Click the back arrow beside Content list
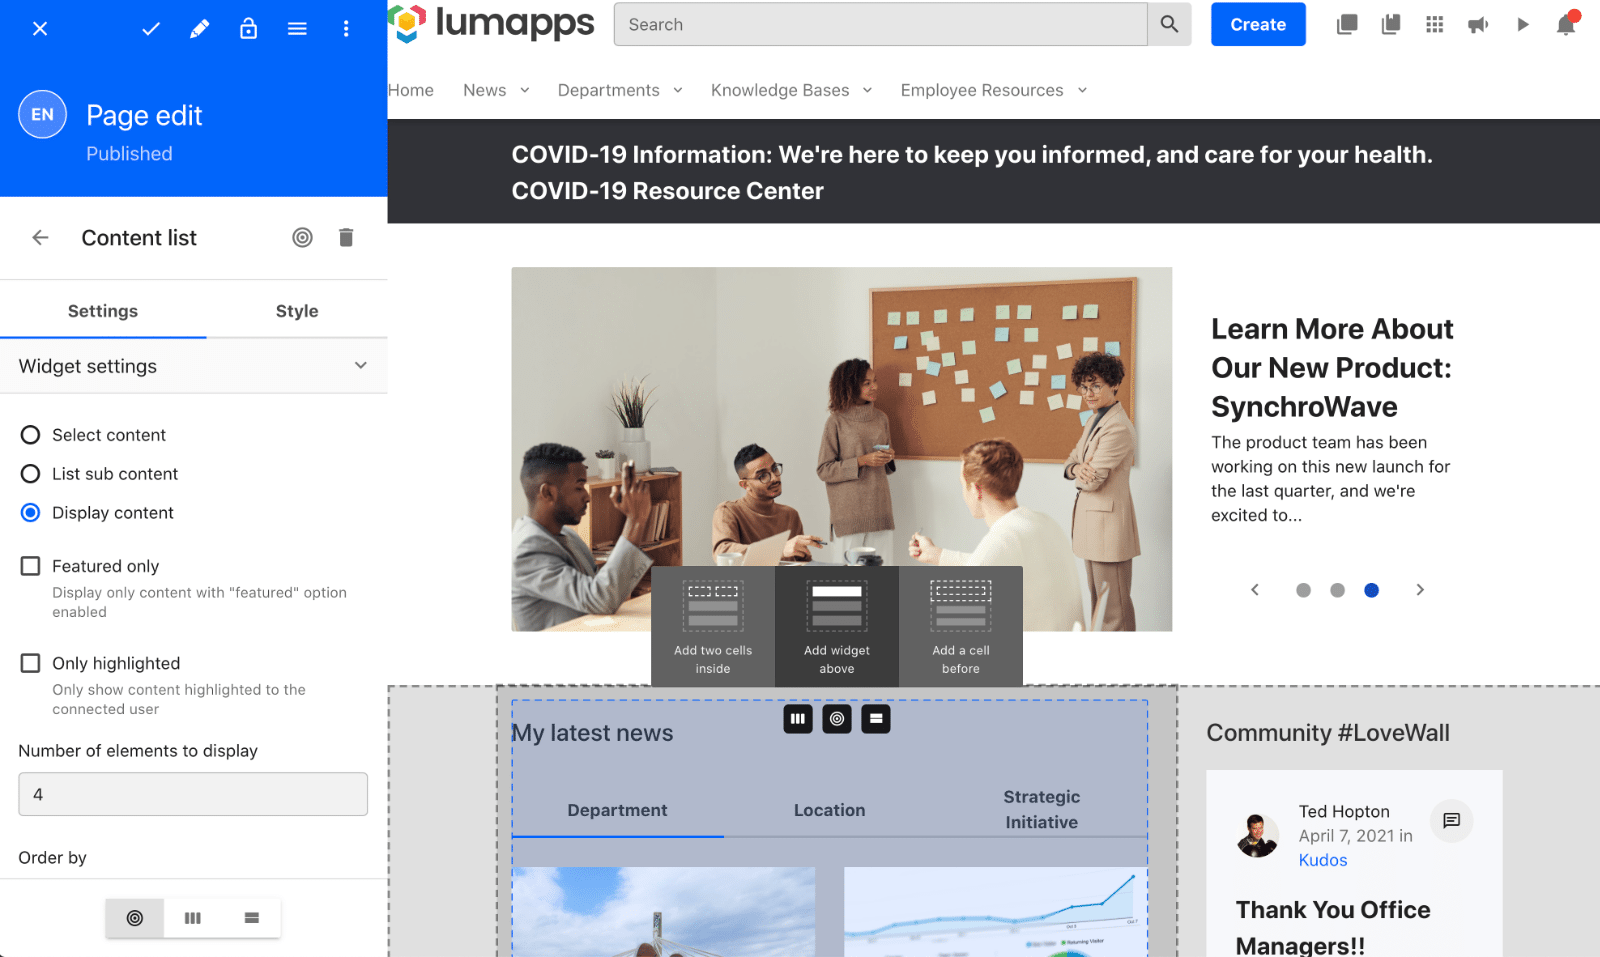Viewport: 1600px width, 957px height. click(40, 237)
